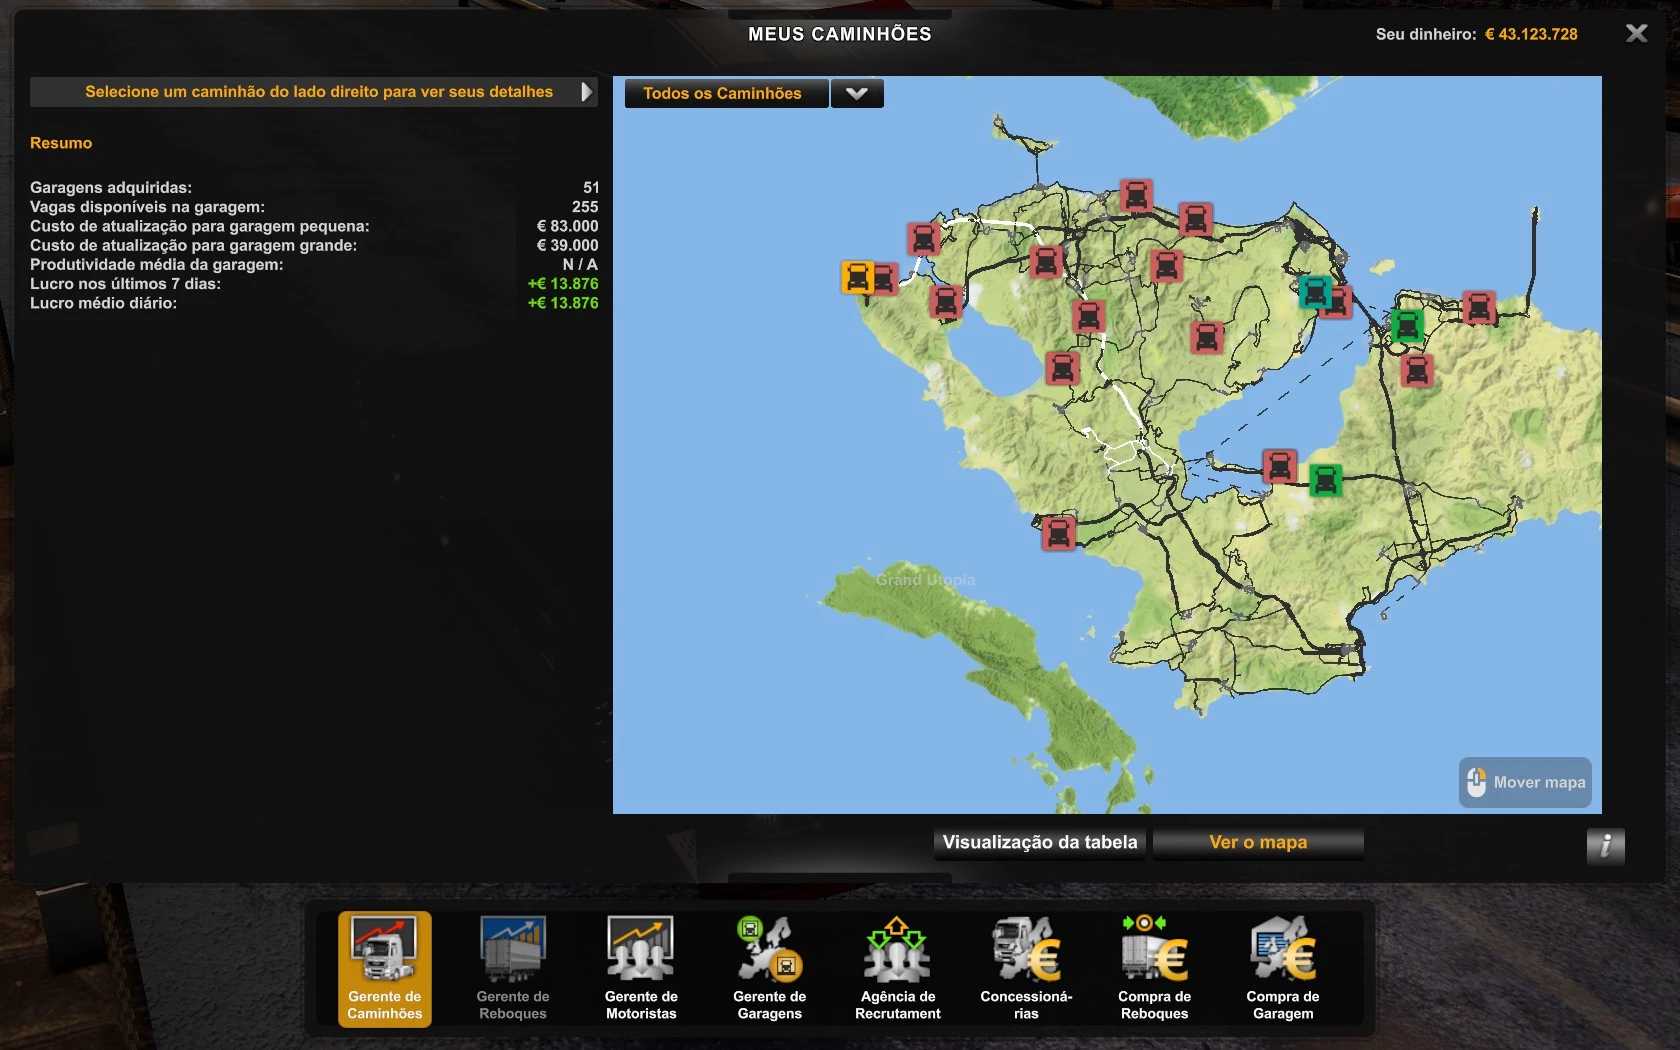
Task: Select the southernmost red truck marker
Action: tap(1058, 533)
